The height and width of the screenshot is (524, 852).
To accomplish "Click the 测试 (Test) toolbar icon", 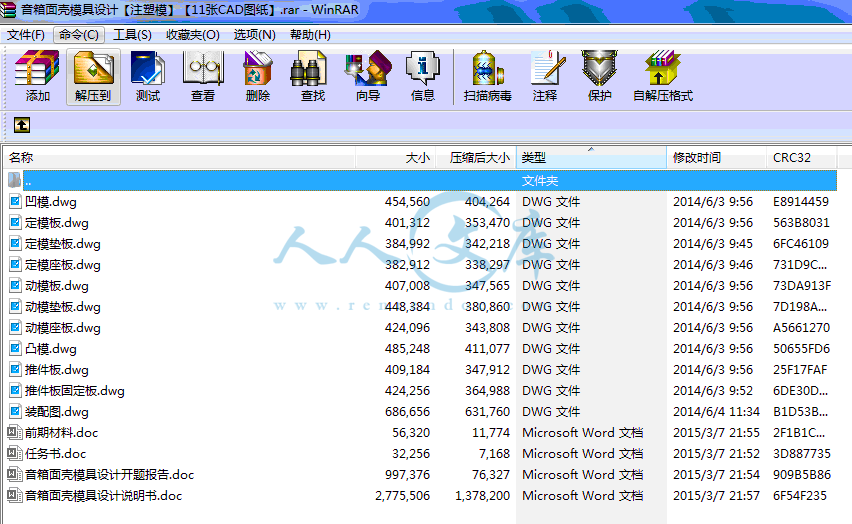I will 147,67.
